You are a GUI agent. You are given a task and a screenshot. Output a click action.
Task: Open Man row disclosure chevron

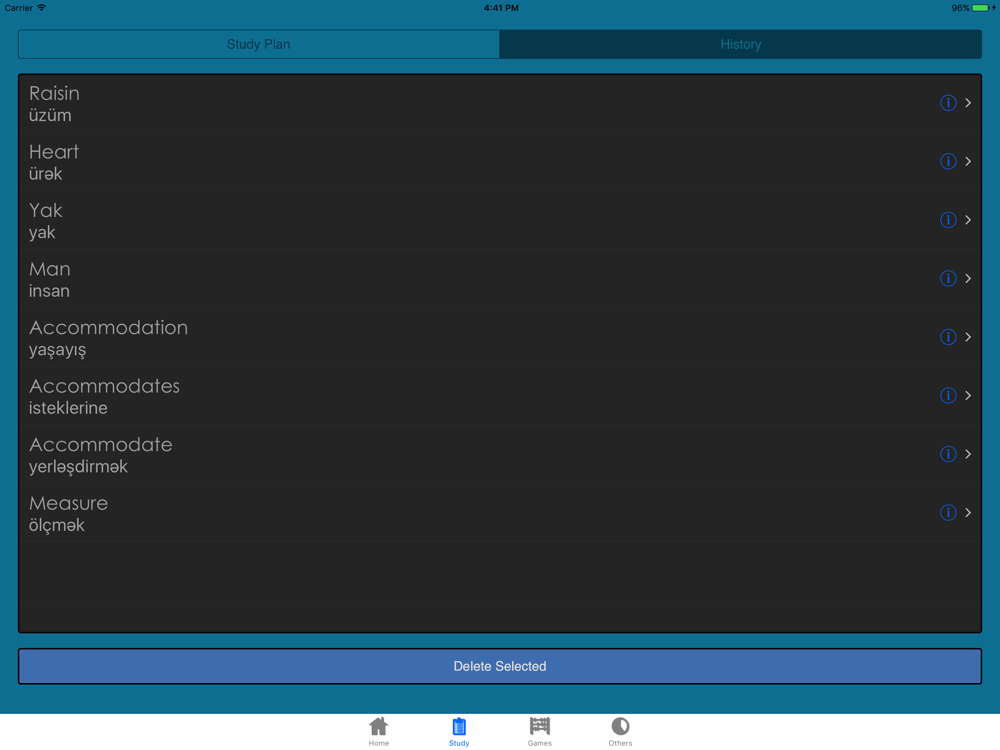click(x=968, y=279)
